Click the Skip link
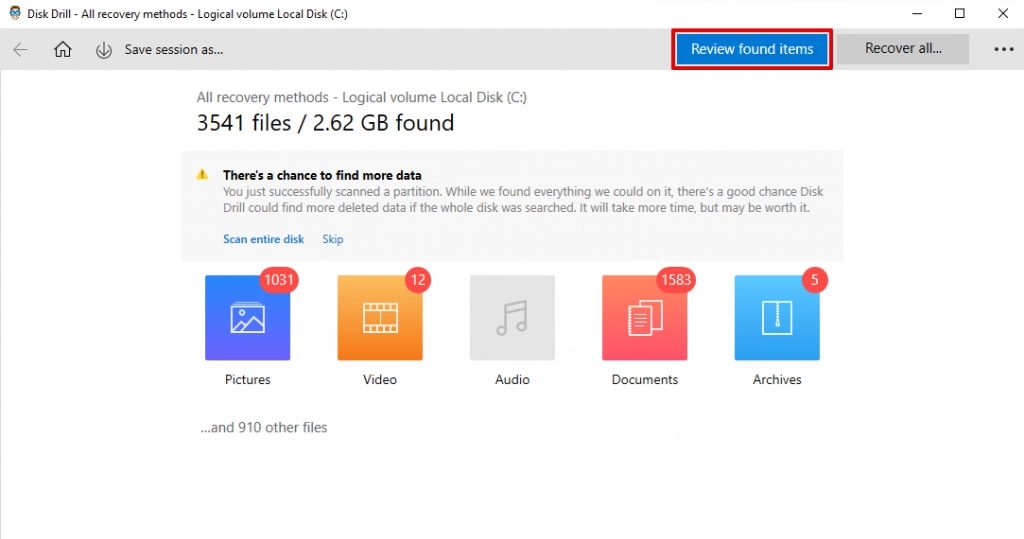The height and width of the screenshot is (539, 1024). [332, 239]
